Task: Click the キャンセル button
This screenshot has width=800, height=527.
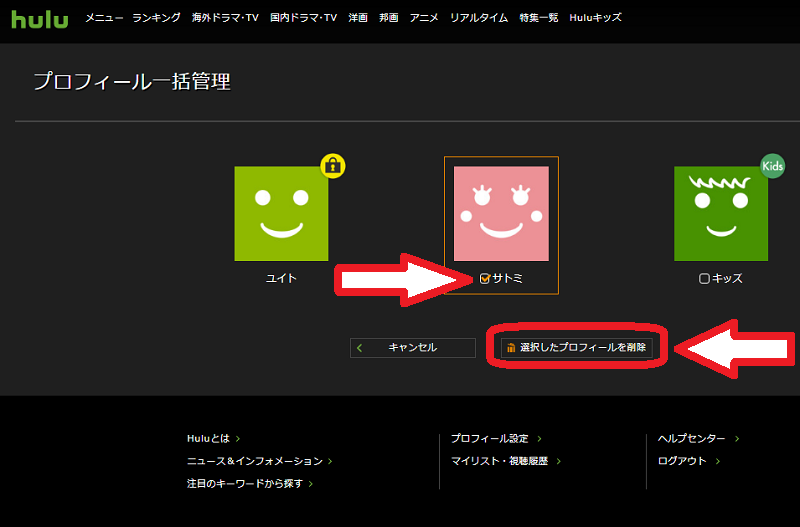Action: [413, 348]
